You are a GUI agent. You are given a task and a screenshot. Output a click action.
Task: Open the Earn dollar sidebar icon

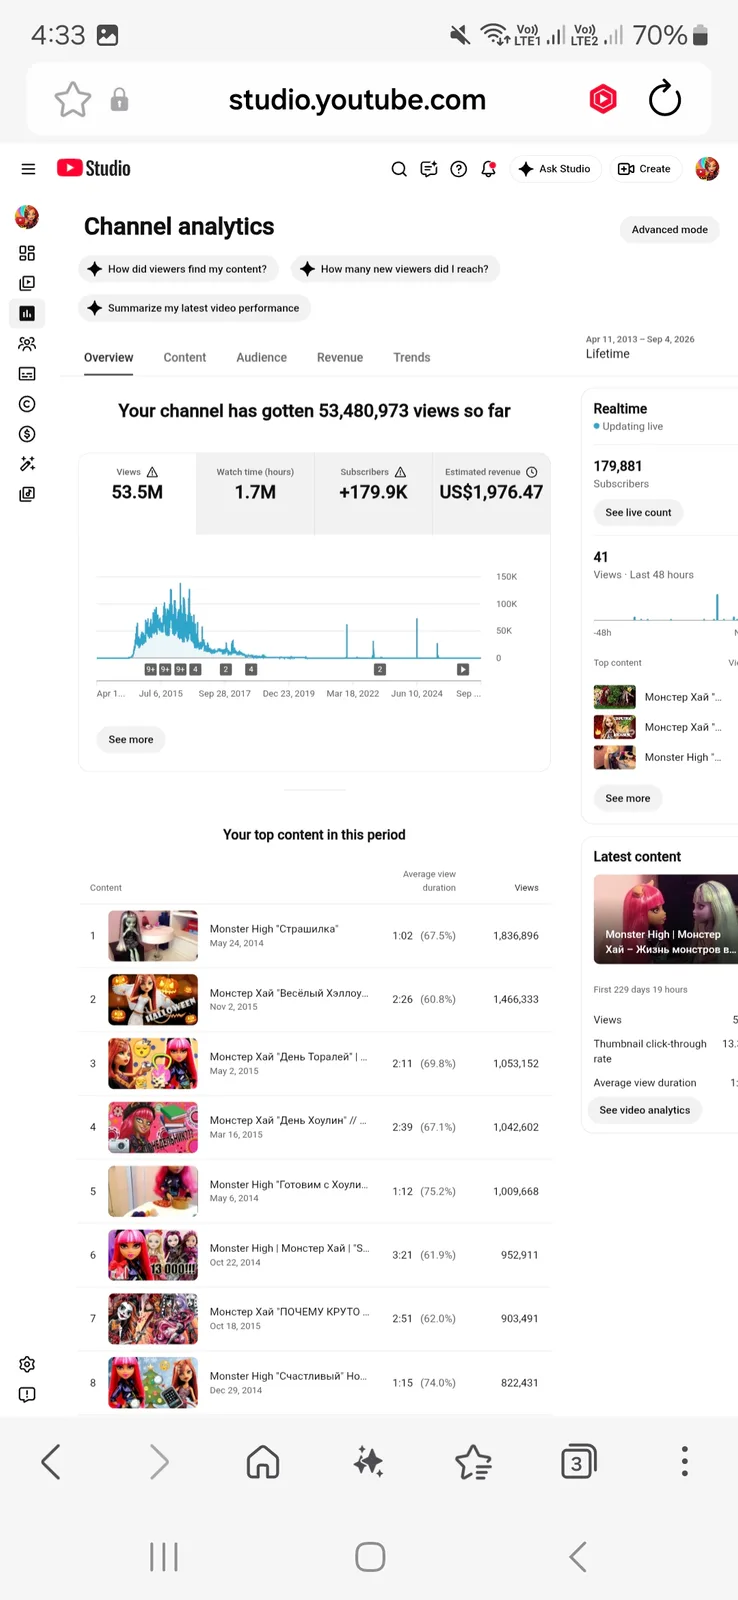27,434
